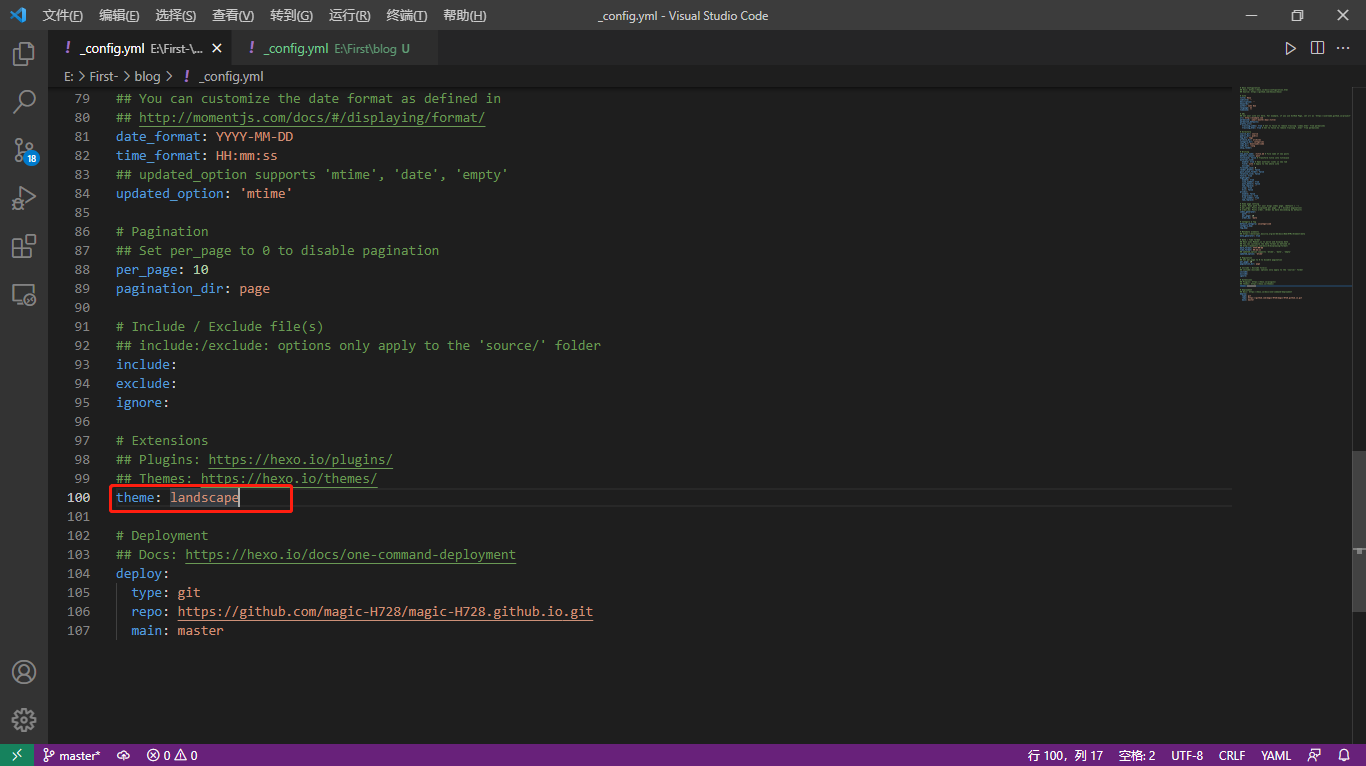Open the one-command-deployment docs link
This screenshot has height=766, width=1366.
(350, 555)
